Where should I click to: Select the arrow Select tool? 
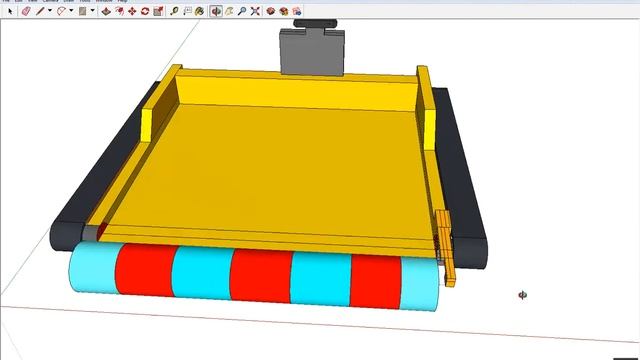(x=10, y=11)
